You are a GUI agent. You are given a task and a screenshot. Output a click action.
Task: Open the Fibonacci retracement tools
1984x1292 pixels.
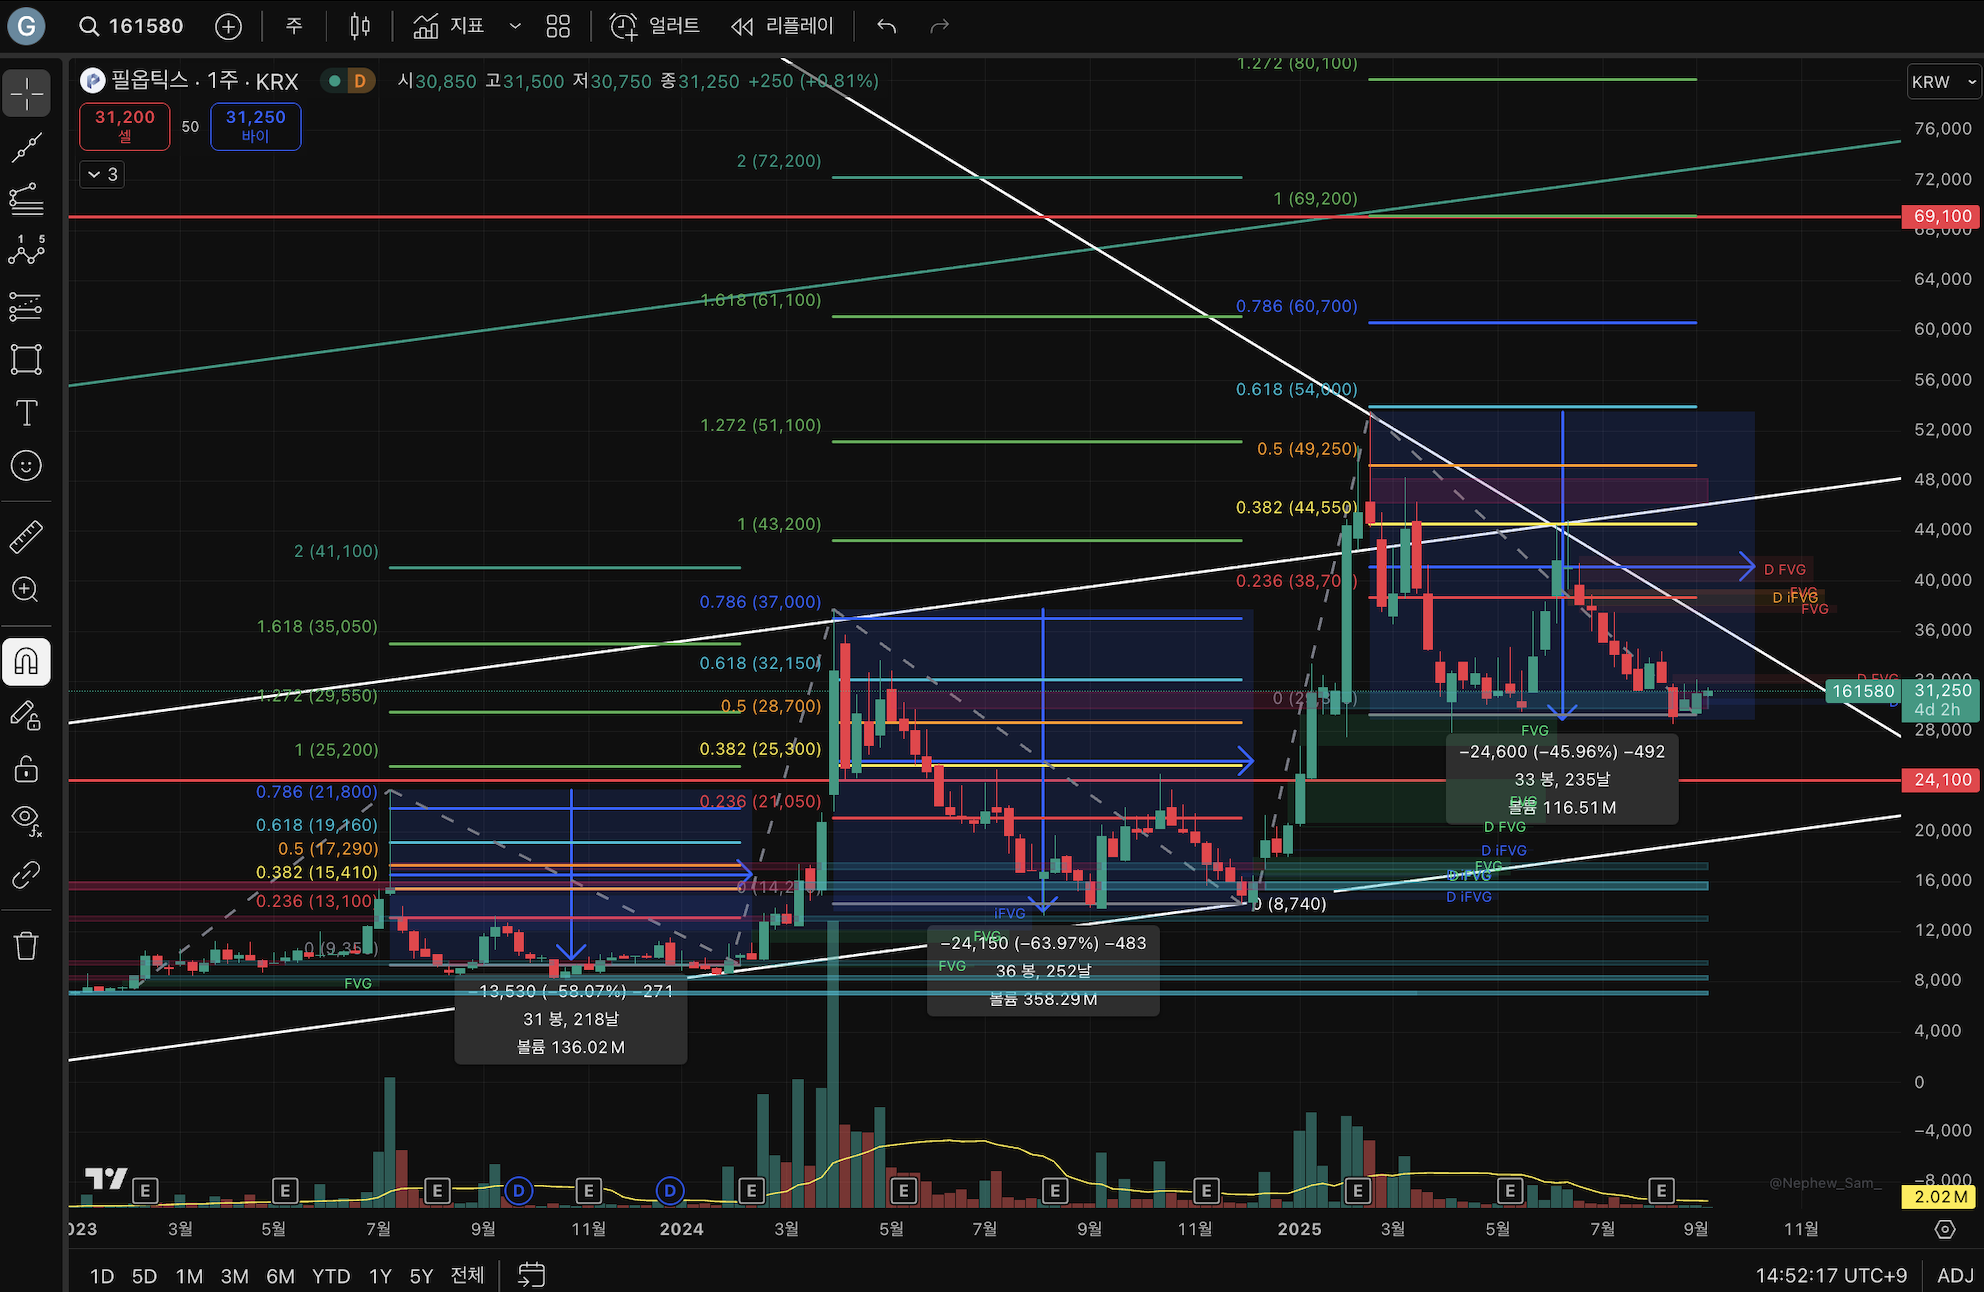(x=27, y=199)
